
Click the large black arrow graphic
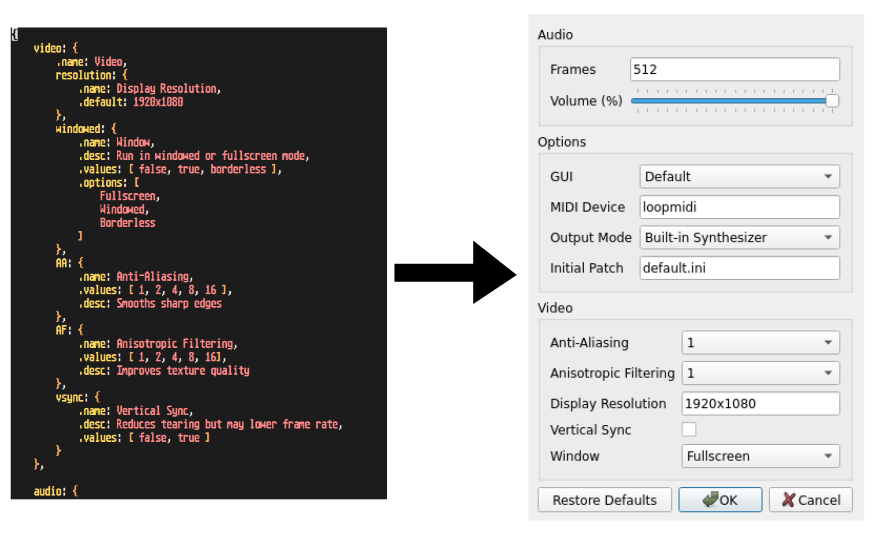tap(454, 272)
